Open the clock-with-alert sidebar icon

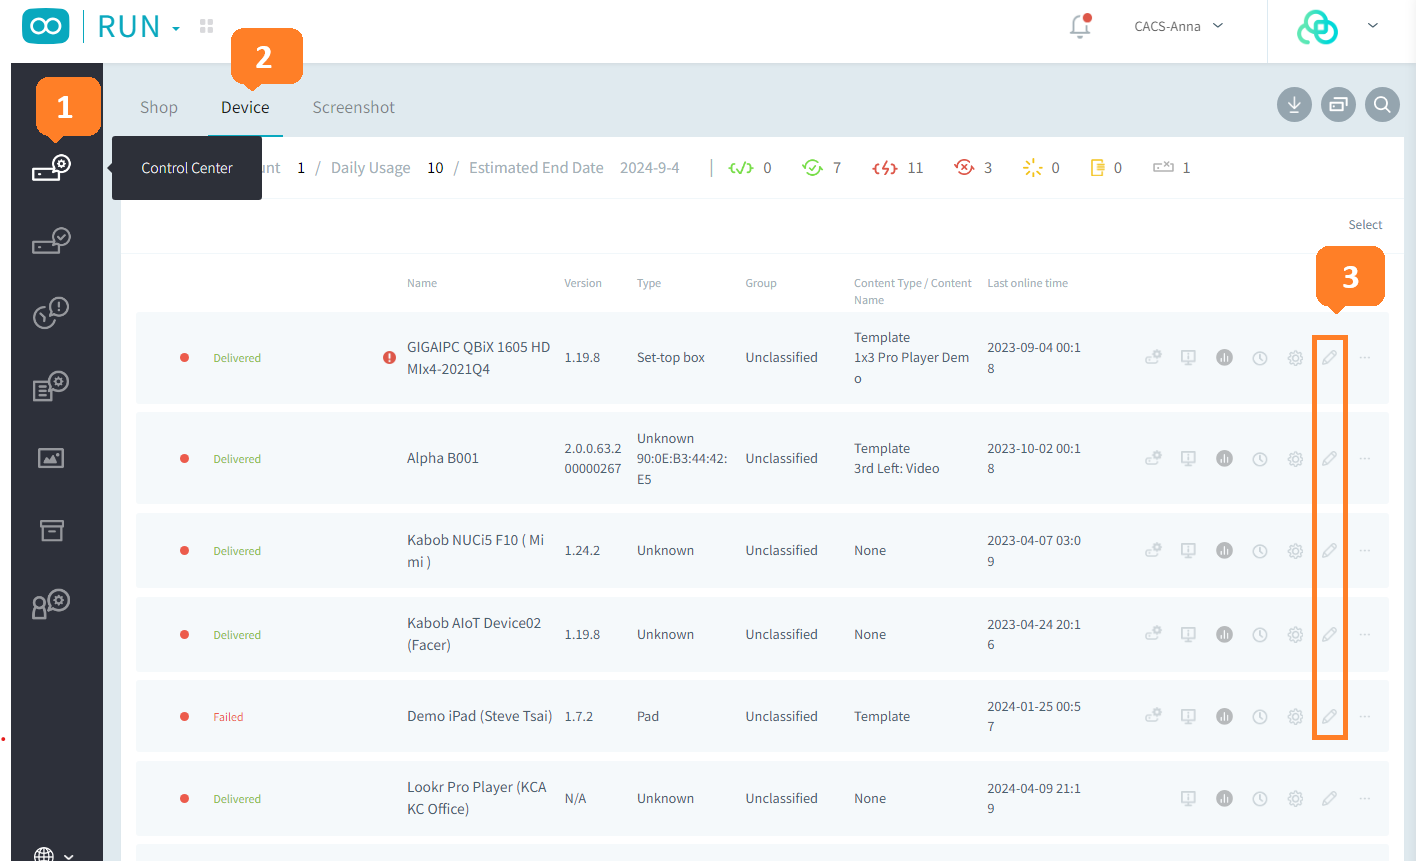51,312
